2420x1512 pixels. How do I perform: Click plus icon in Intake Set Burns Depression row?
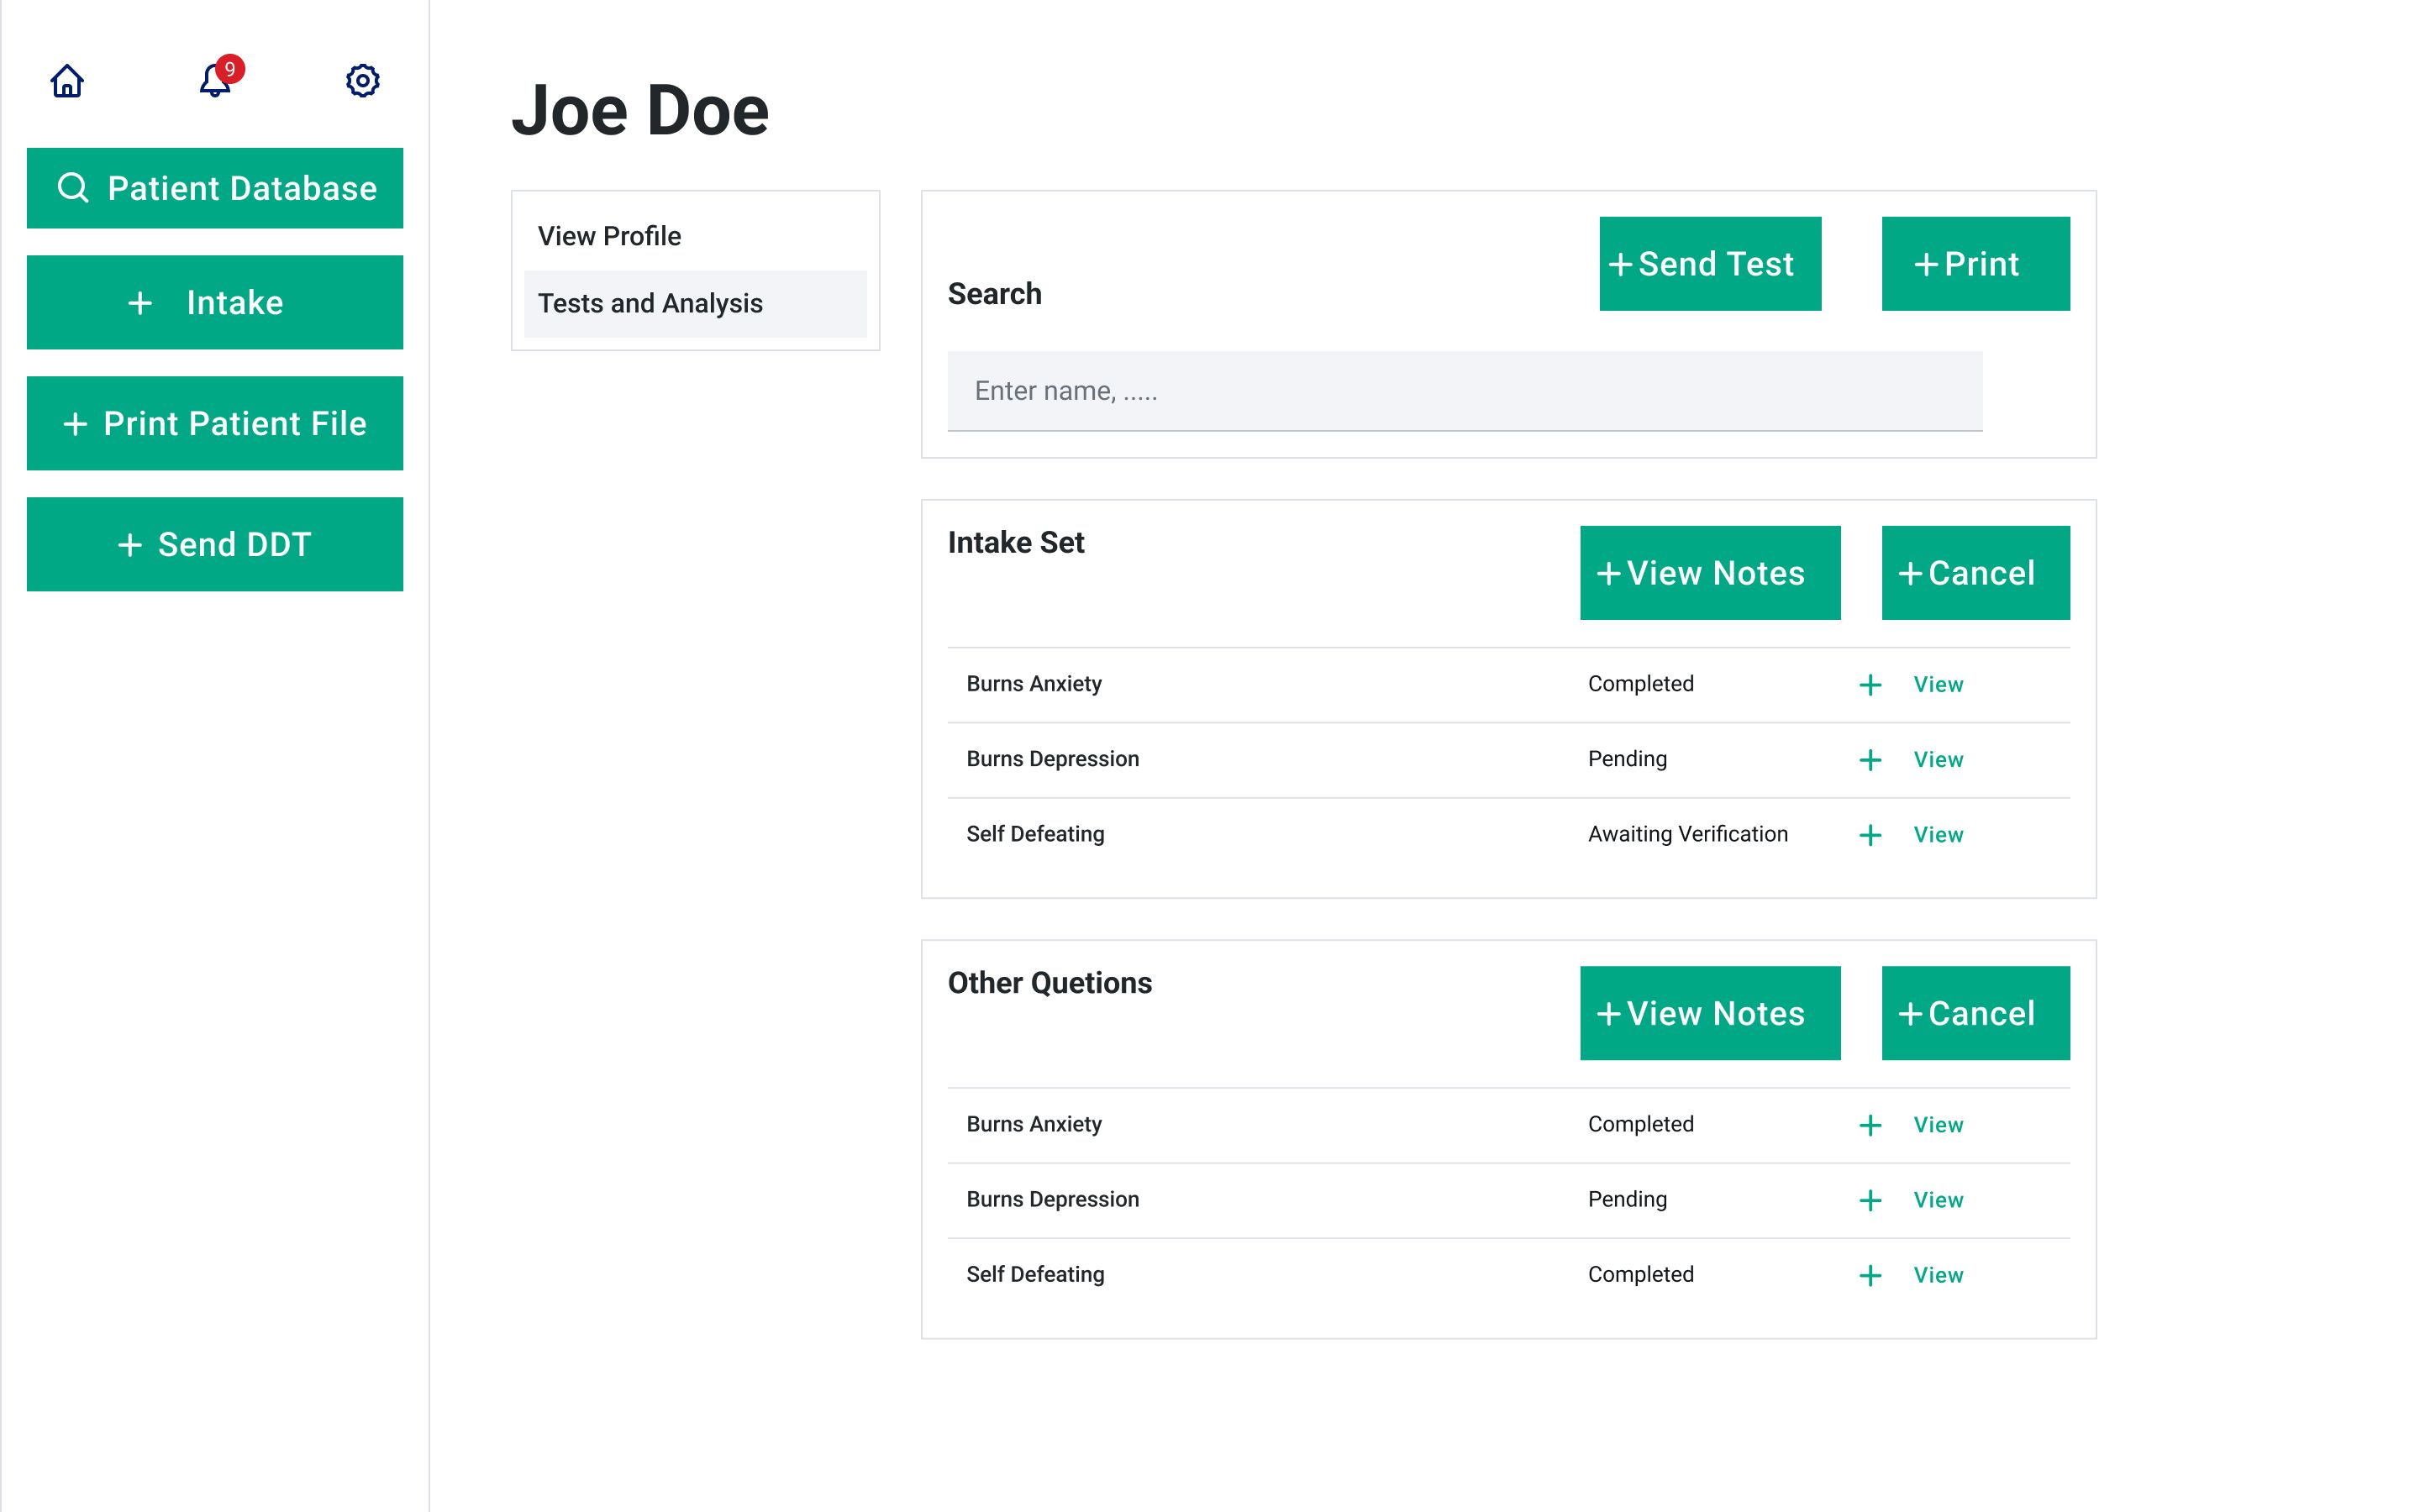pyautogui.click(x=1870, y=760)
